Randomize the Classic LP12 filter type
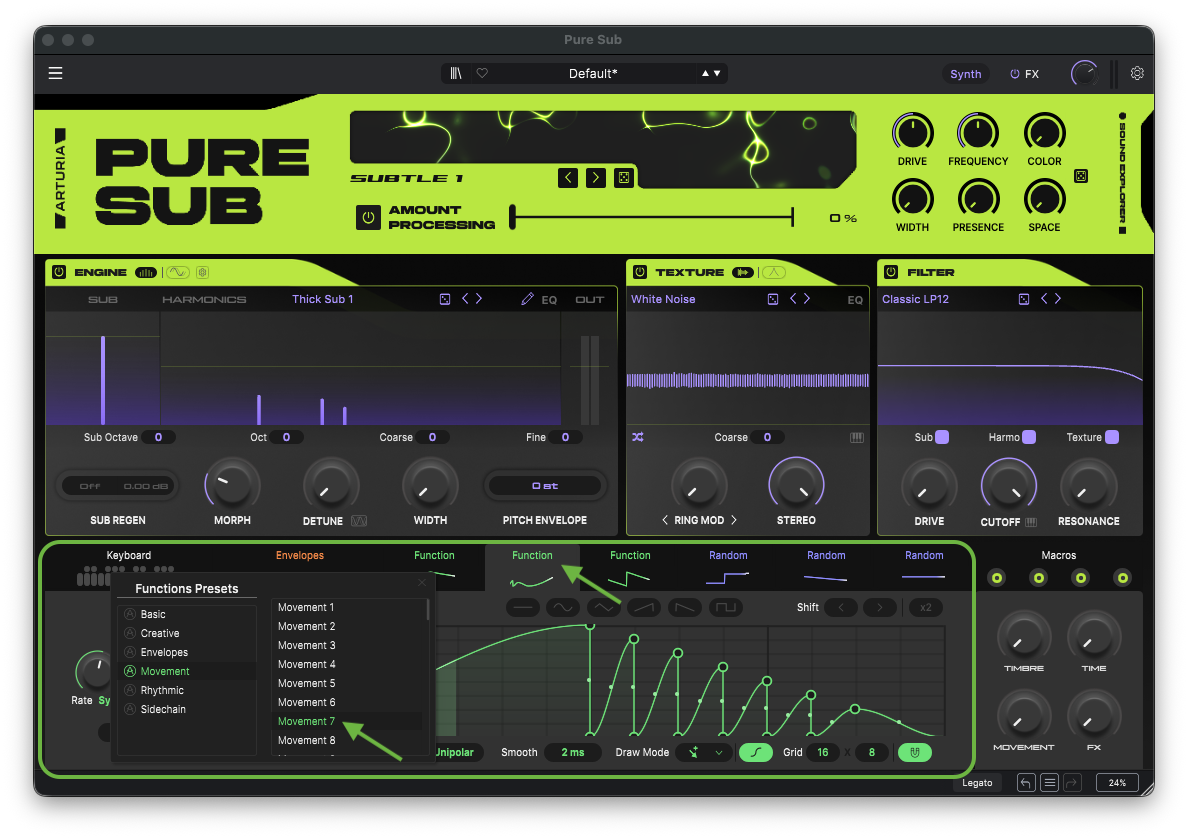Screen dimensions: 1188x838 pyautogui.click(x=1024, y=299)
